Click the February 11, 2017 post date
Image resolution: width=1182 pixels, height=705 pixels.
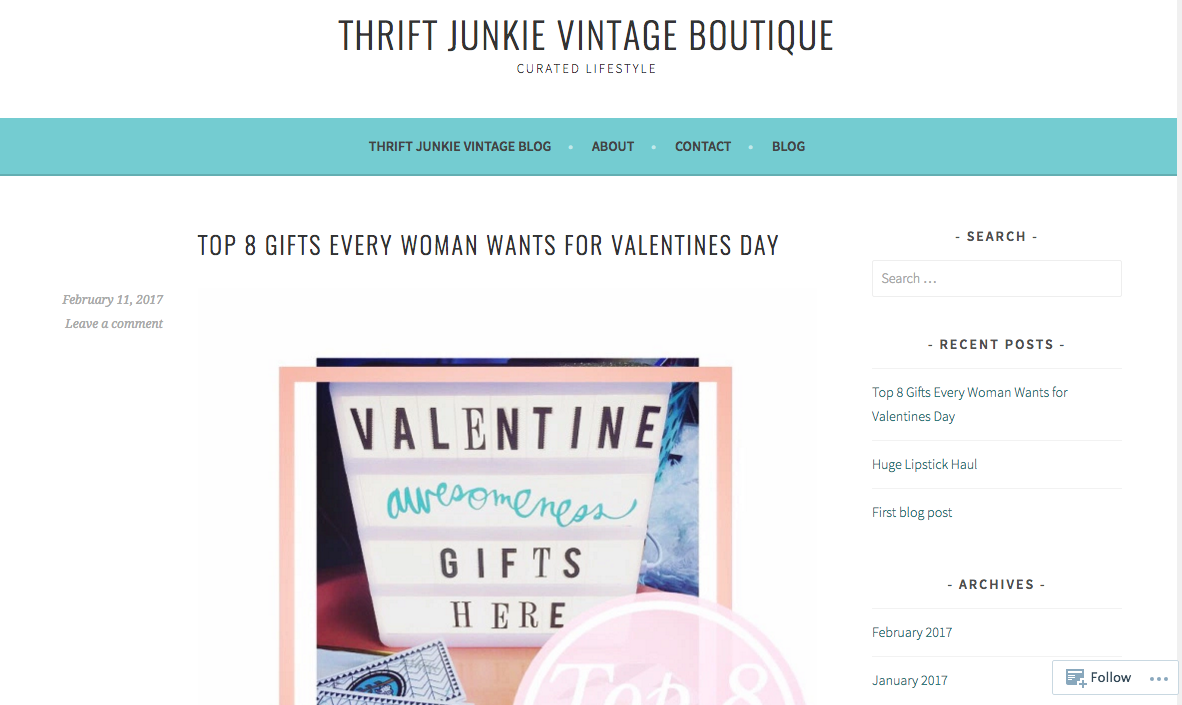(x=112, y=299)
